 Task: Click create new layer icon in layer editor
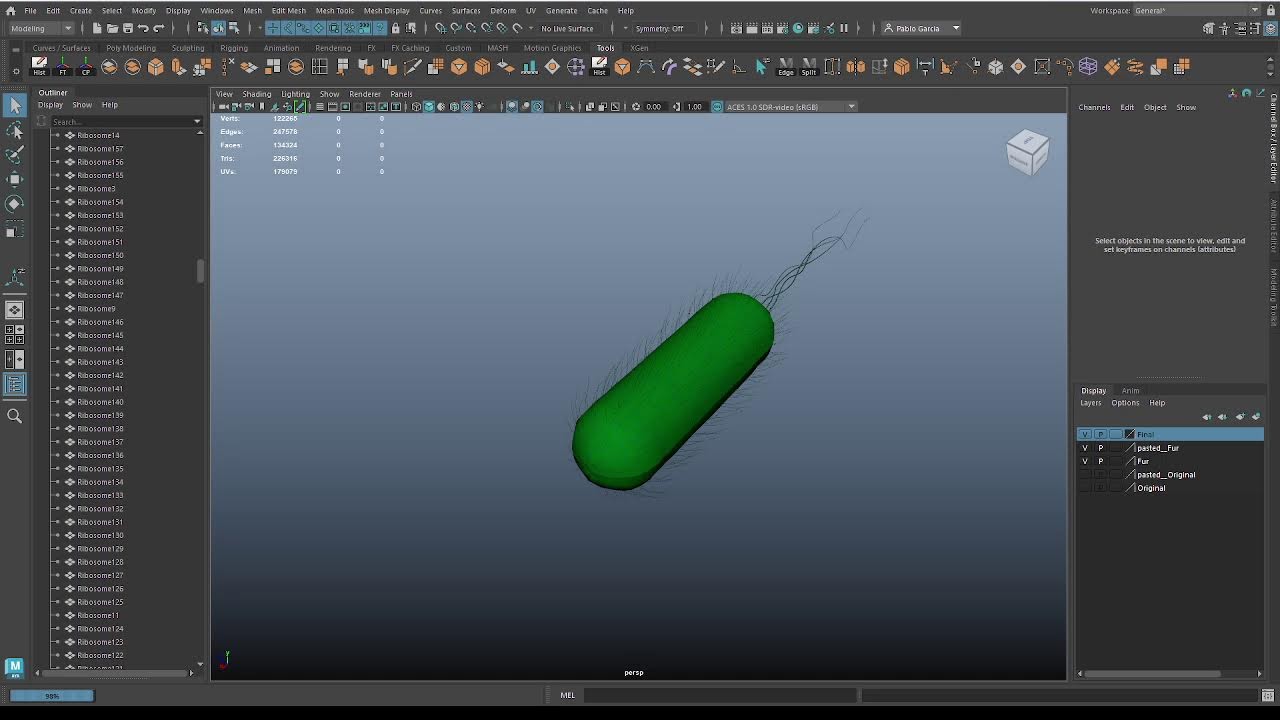(x=1241, y=417)
